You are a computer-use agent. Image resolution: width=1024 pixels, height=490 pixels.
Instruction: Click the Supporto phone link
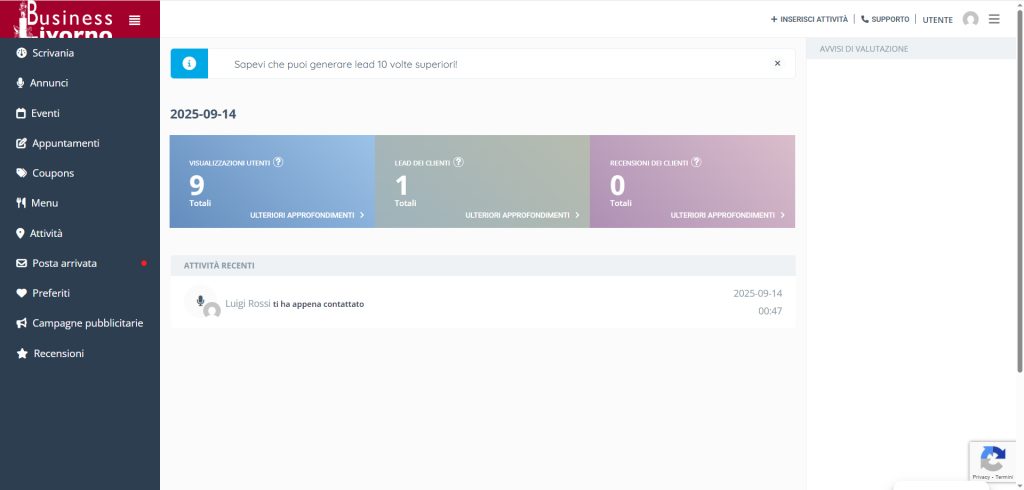click(885, 19)
